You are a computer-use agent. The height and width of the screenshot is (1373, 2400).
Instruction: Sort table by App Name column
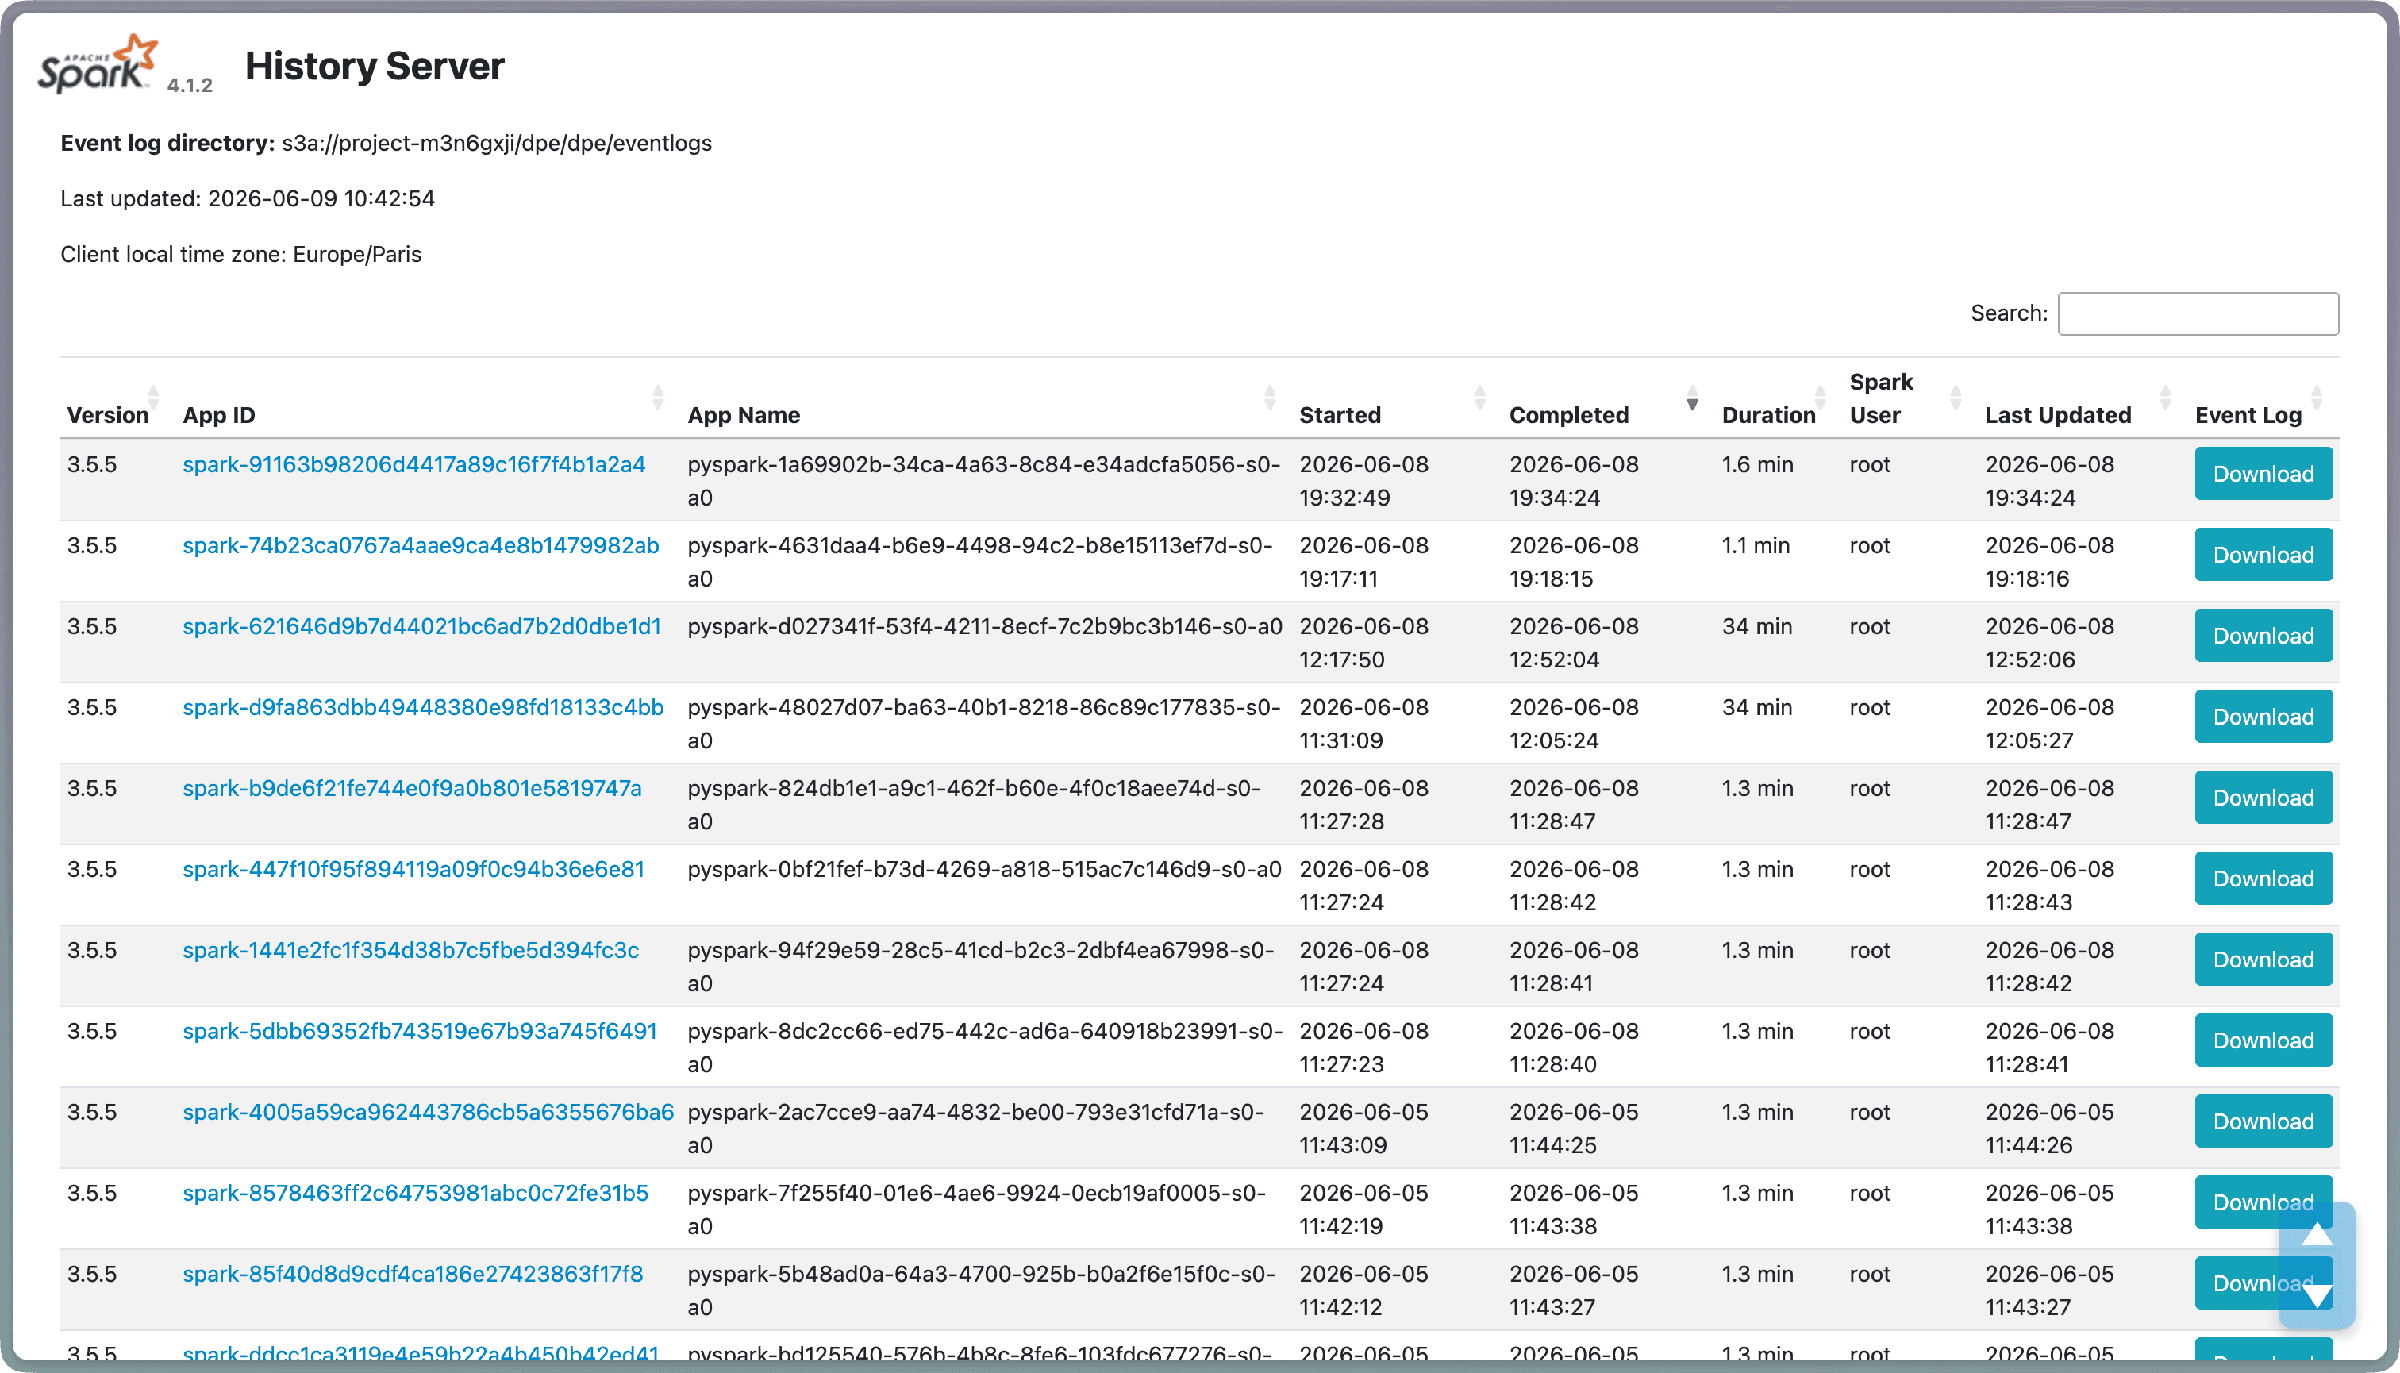[x=1269, y=398]
